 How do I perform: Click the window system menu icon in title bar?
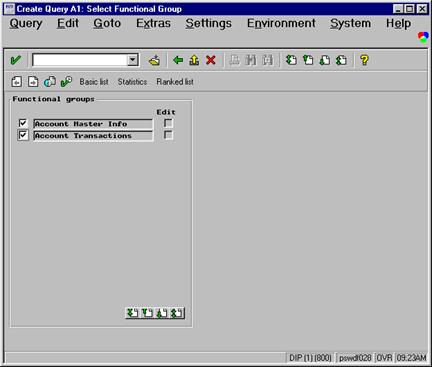pyautogui.click(x=9, y=9)
